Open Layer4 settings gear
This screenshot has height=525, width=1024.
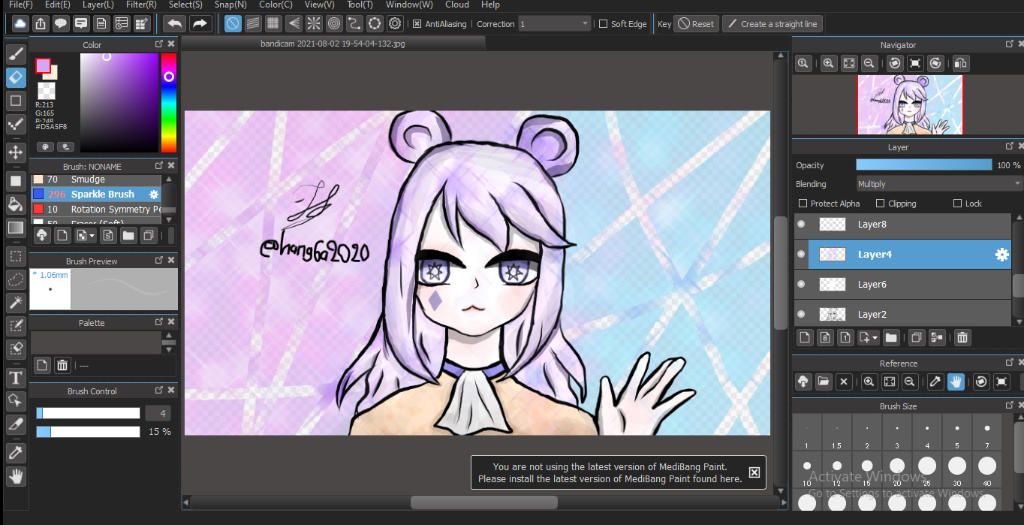[x=1002, y=255]
